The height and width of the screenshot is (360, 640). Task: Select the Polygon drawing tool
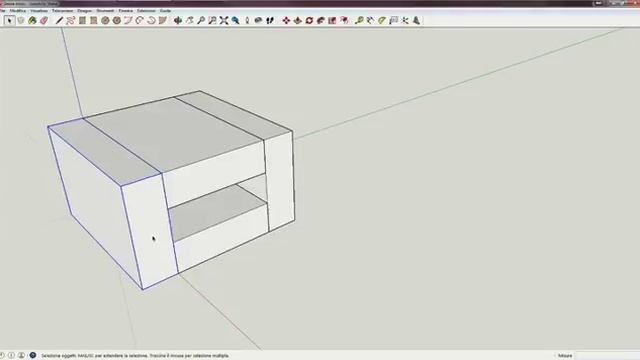(117, 20)
